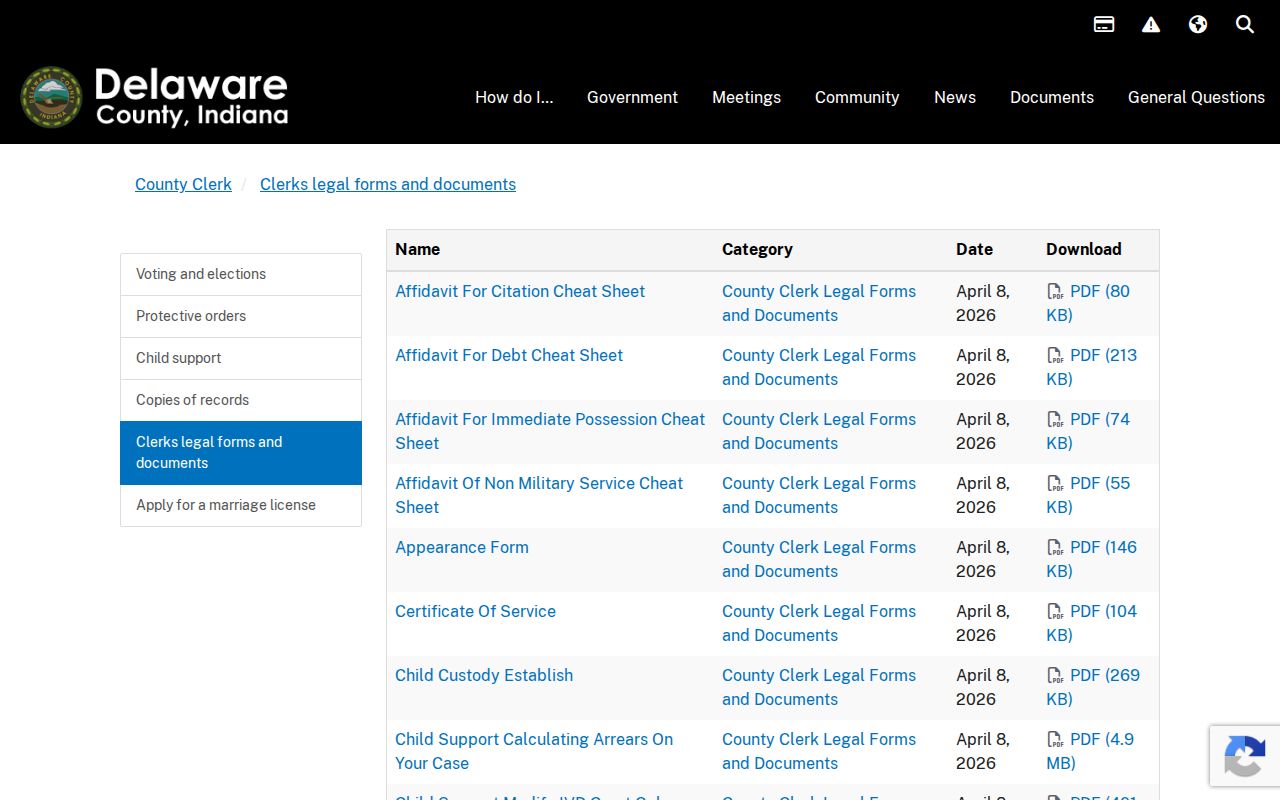Open the Meetings menu

pos(746,97)
